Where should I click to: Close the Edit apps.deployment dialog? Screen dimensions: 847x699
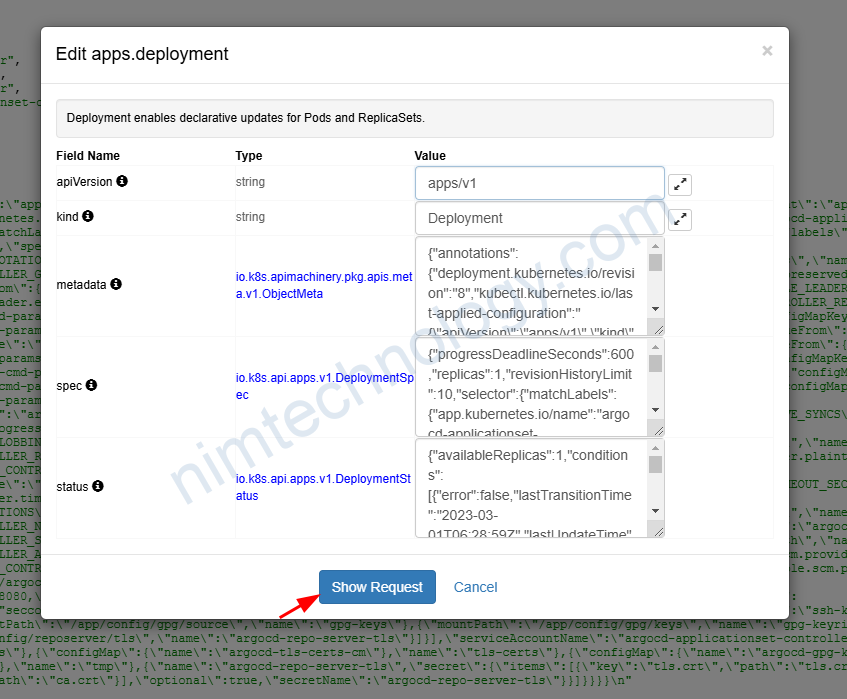767,51
